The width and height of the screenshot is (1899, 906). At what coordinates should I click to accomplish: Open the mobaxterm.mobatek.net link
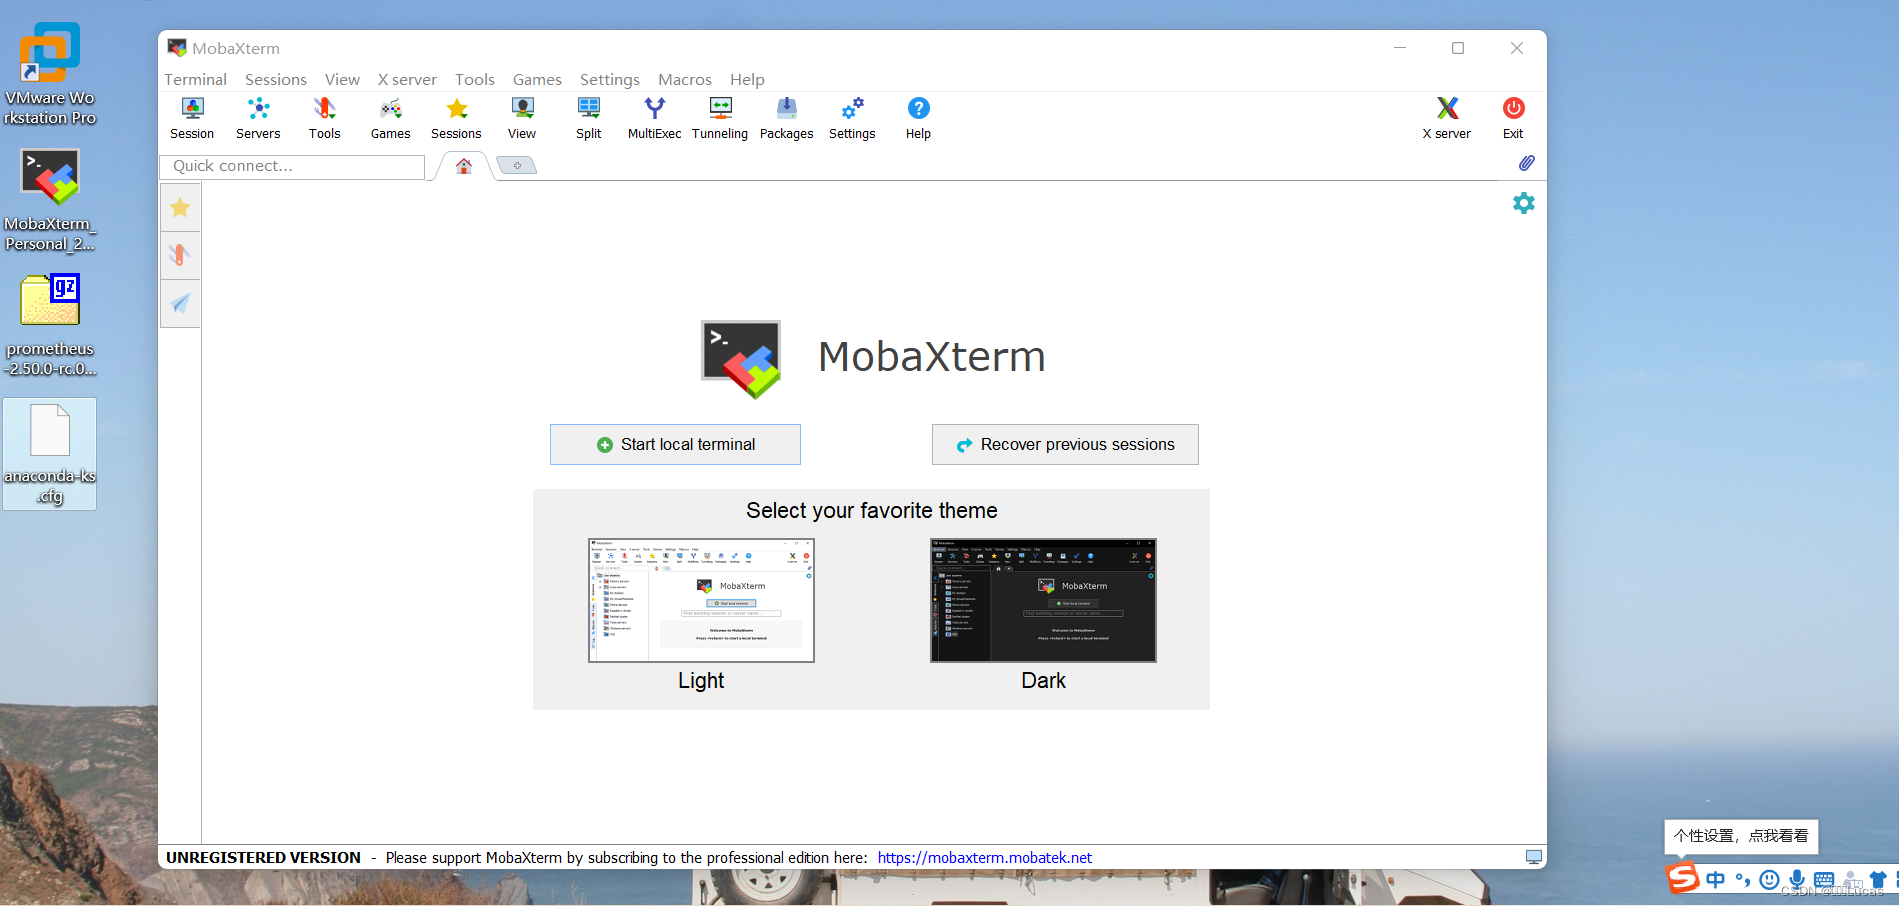pyautogui.click(x=985, y=858)
